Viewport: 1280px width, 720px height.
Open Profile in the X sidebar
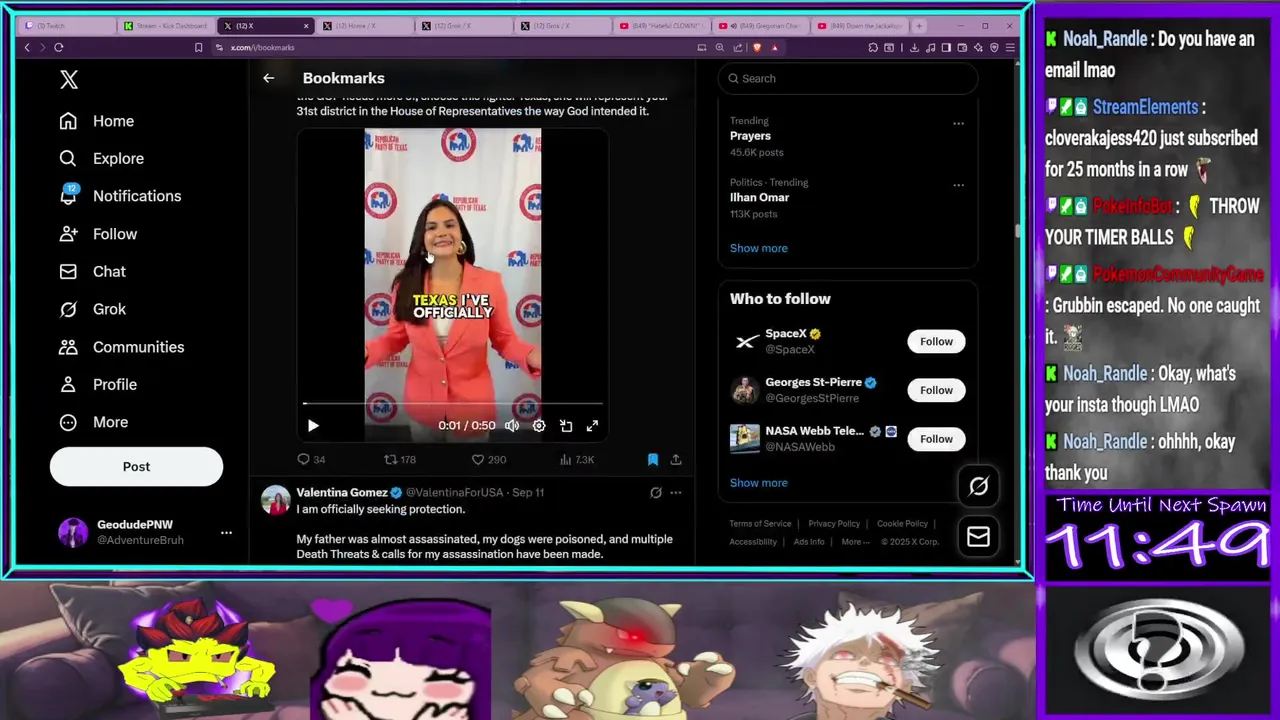[x=98, y=384]
